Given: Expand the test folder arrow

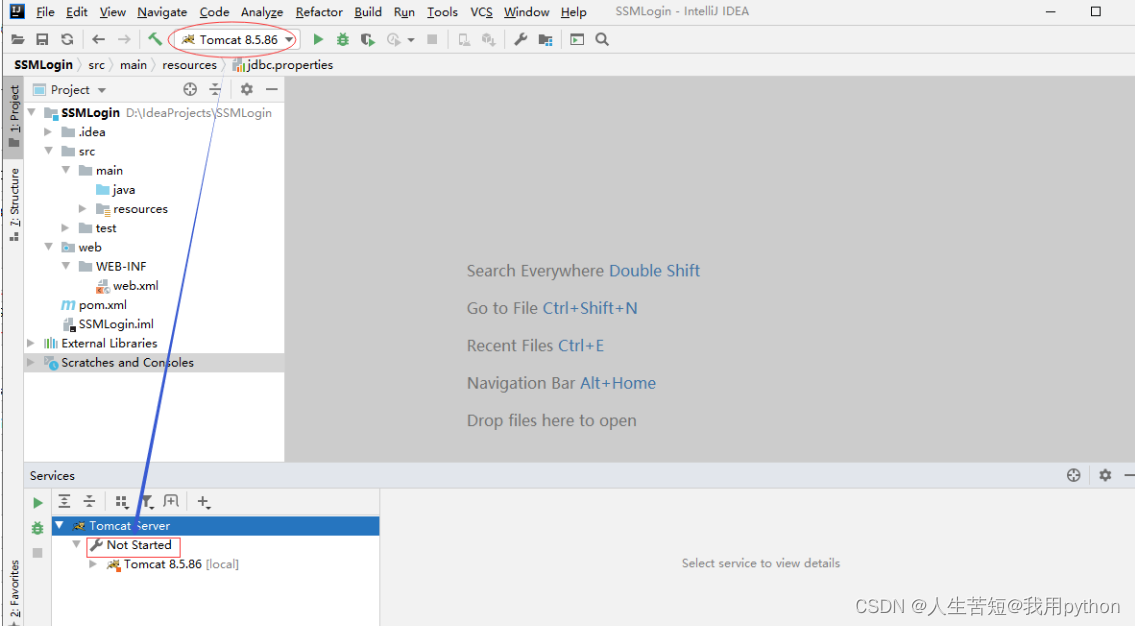Looking at the screenshot, I should coord(65,228).
